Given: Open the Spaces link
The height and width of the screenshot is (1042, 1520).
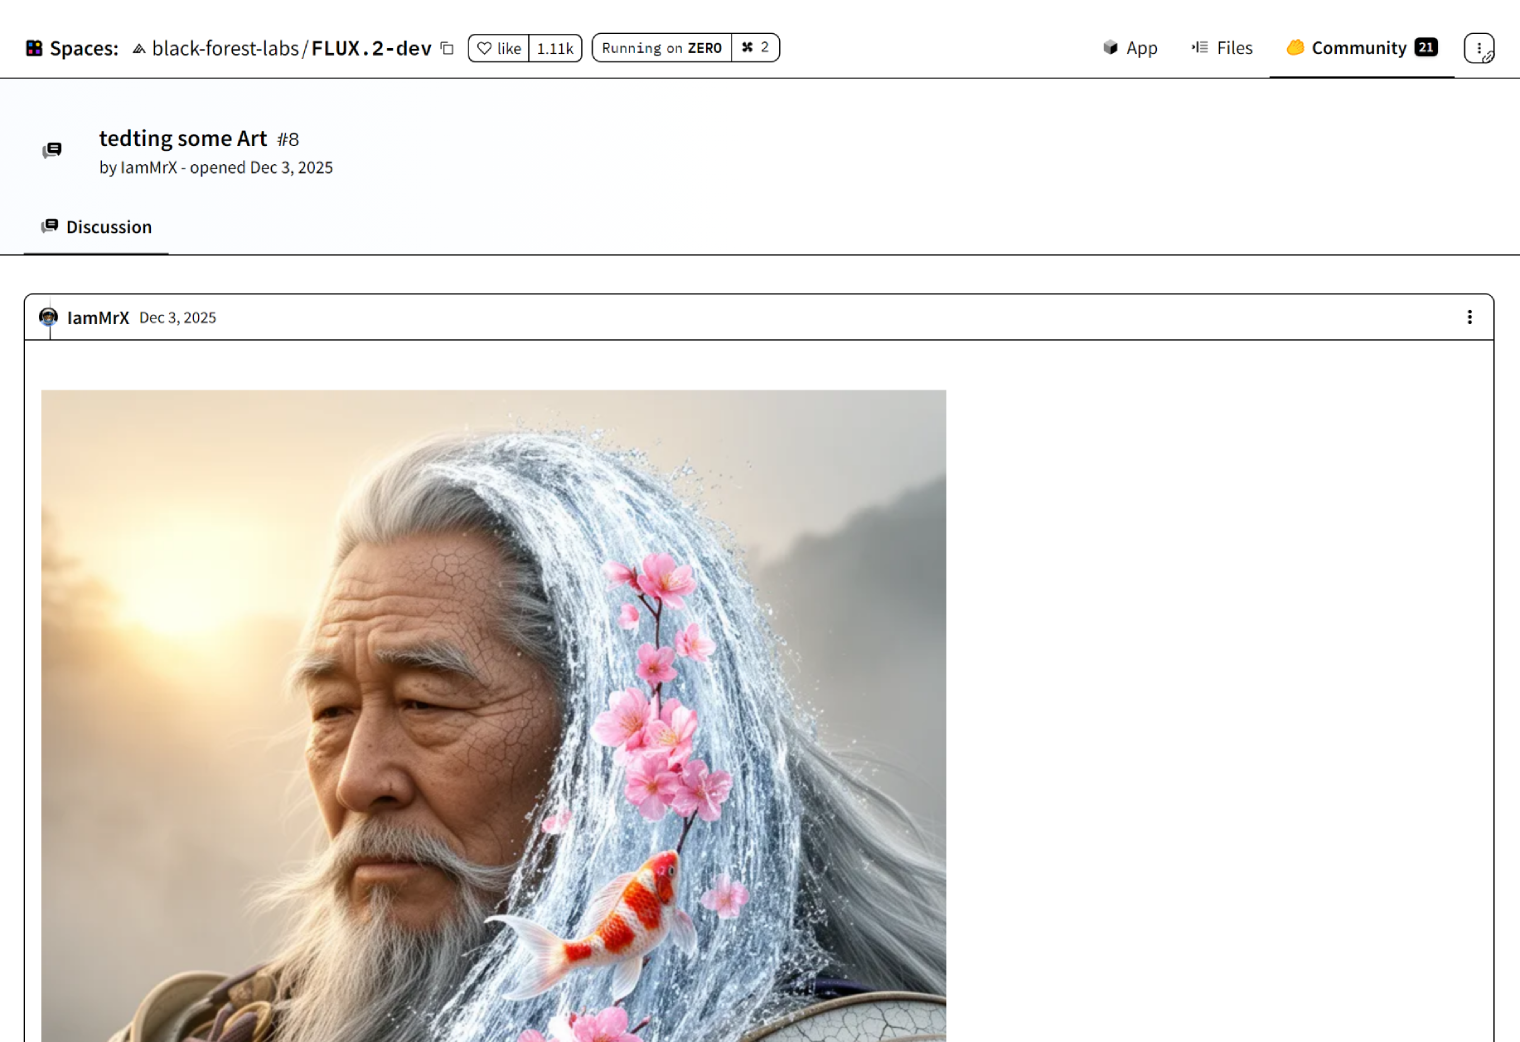Looking at the screenshot, I should (84, 48).
